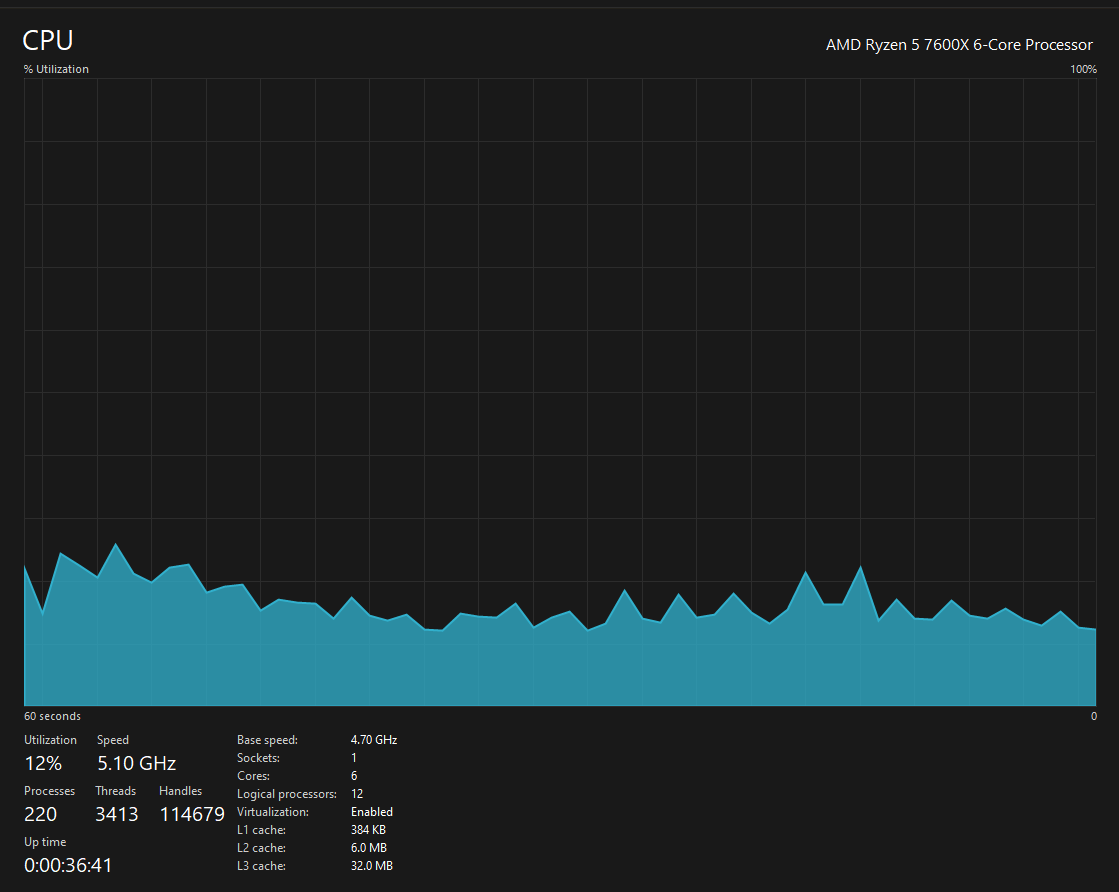The image size is (1119, 892).
Task: Click the Processes count 220
Action: point(41,814)
